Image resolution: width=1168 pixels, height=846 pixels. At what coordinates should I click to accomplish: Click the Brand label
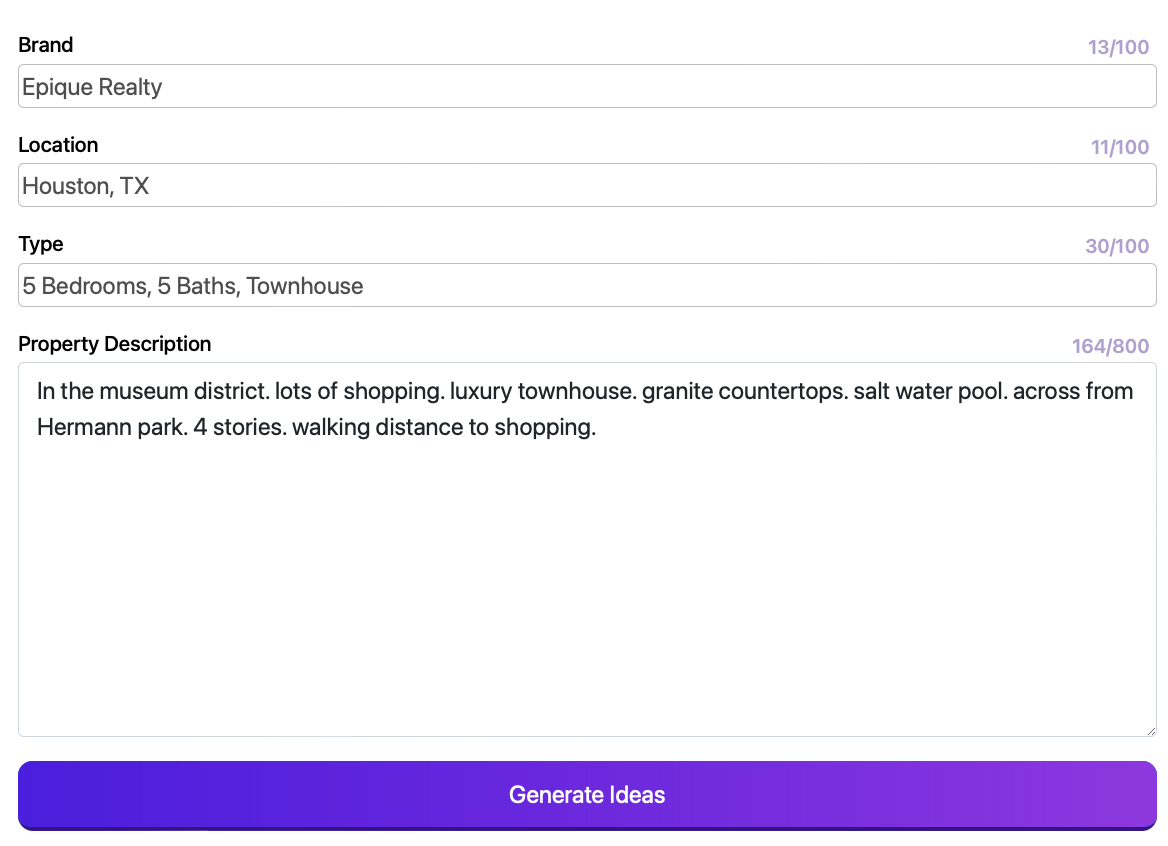(46, 45)
